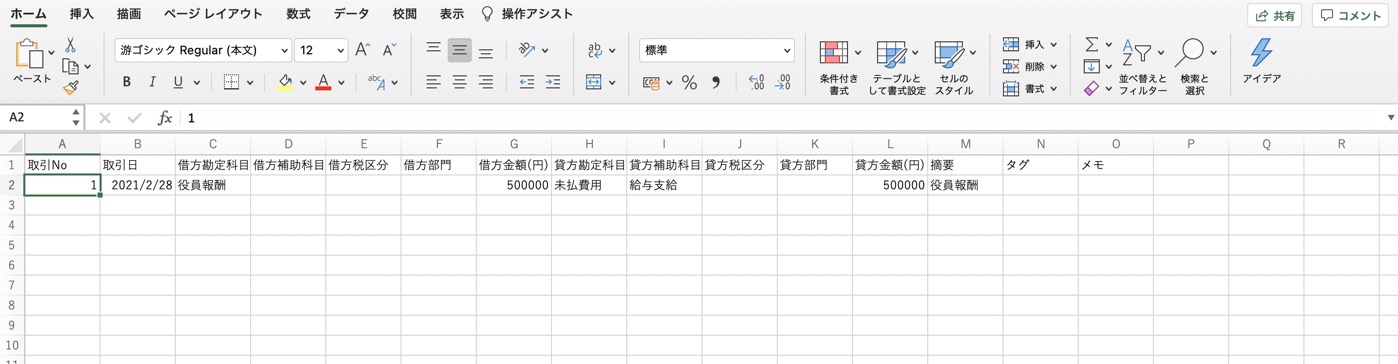Open the number format 標準 dropdown
Screen dimensions: 1398x364
point(717,50)
